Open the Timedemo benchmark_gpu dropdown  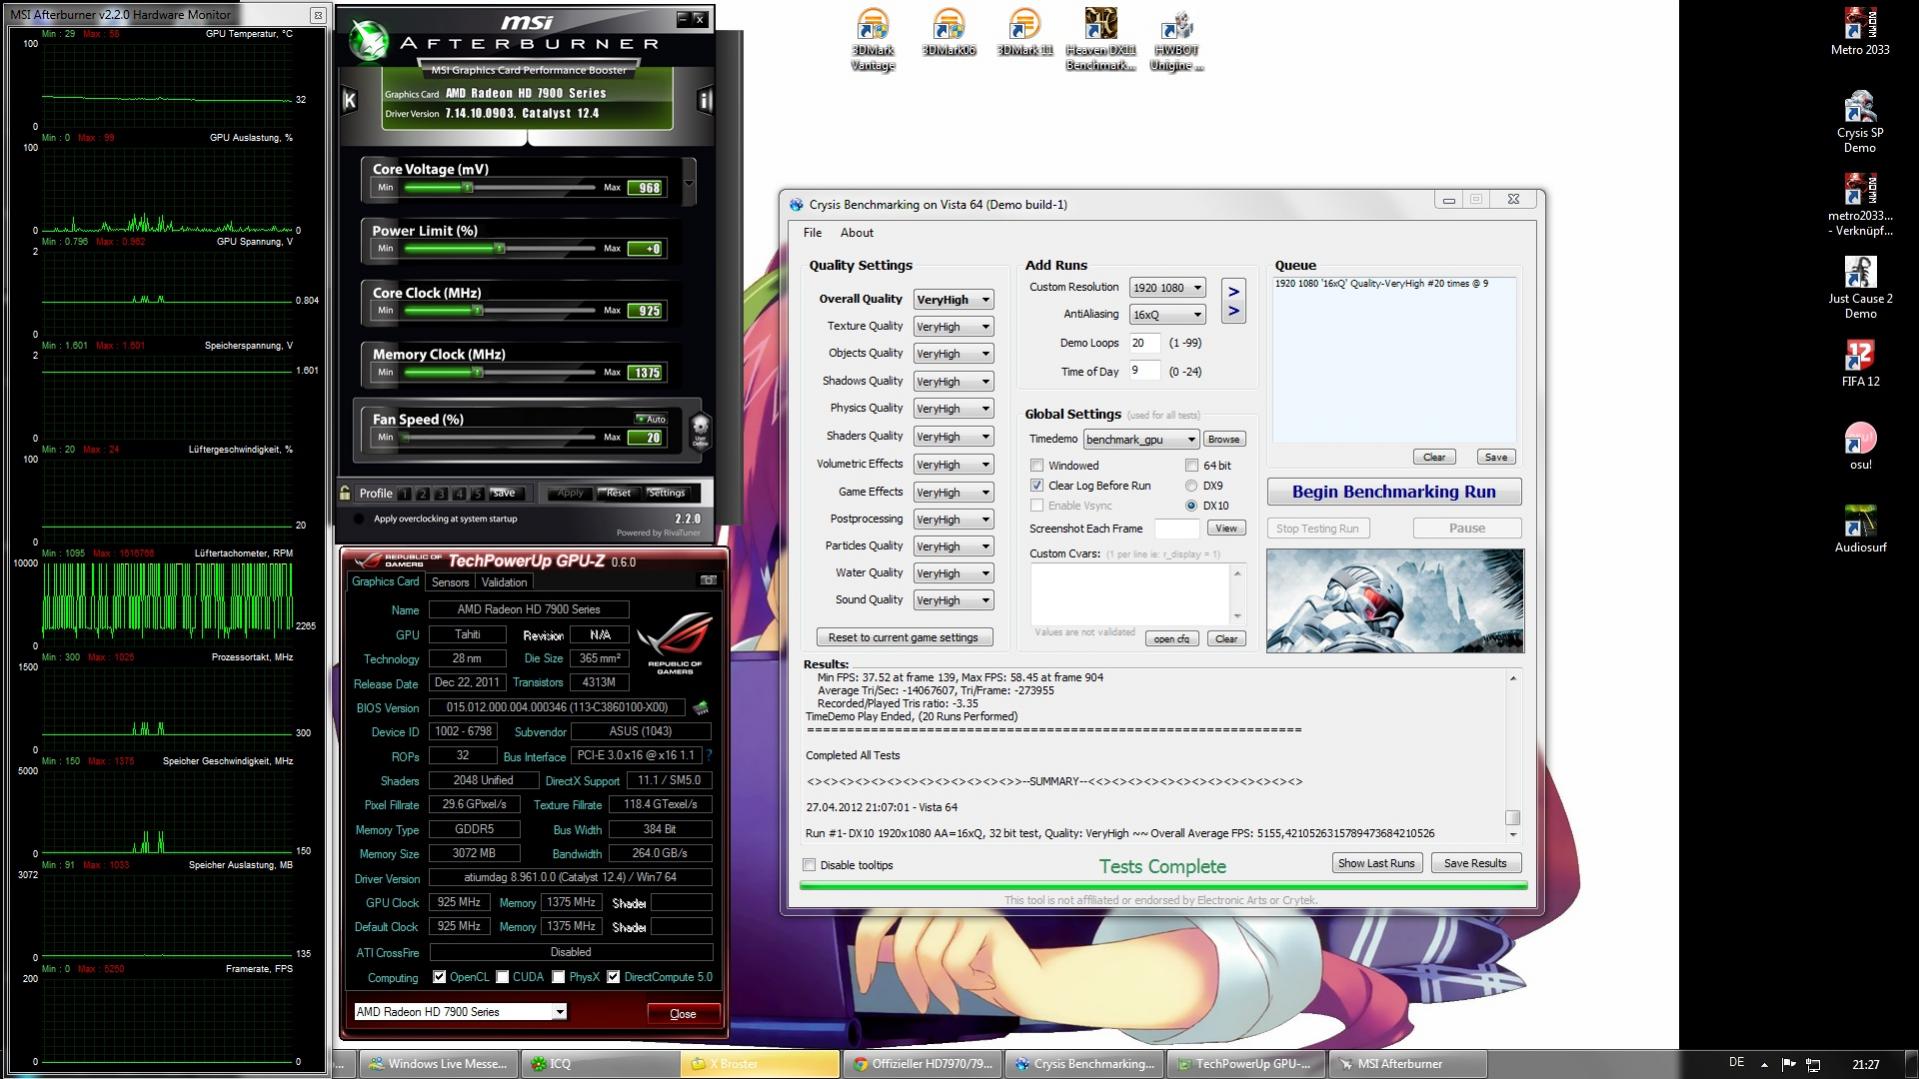tap(1140, 439)
